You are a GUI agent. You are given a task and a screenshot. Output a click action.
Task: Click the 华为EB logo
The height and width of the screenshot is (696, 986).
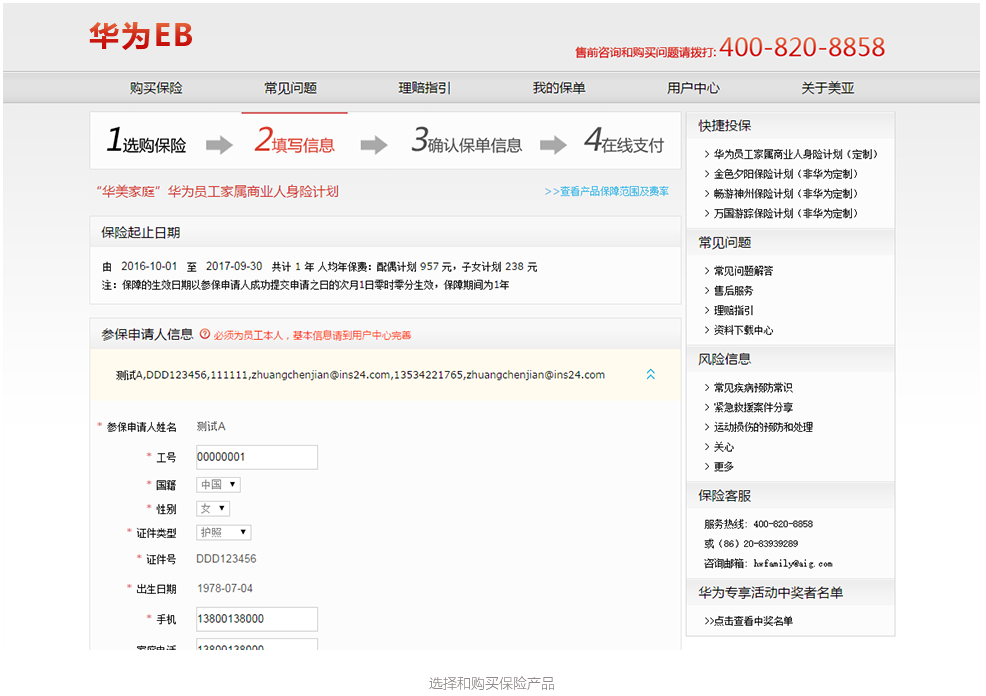pyautogui.click(x=140, y=36)
